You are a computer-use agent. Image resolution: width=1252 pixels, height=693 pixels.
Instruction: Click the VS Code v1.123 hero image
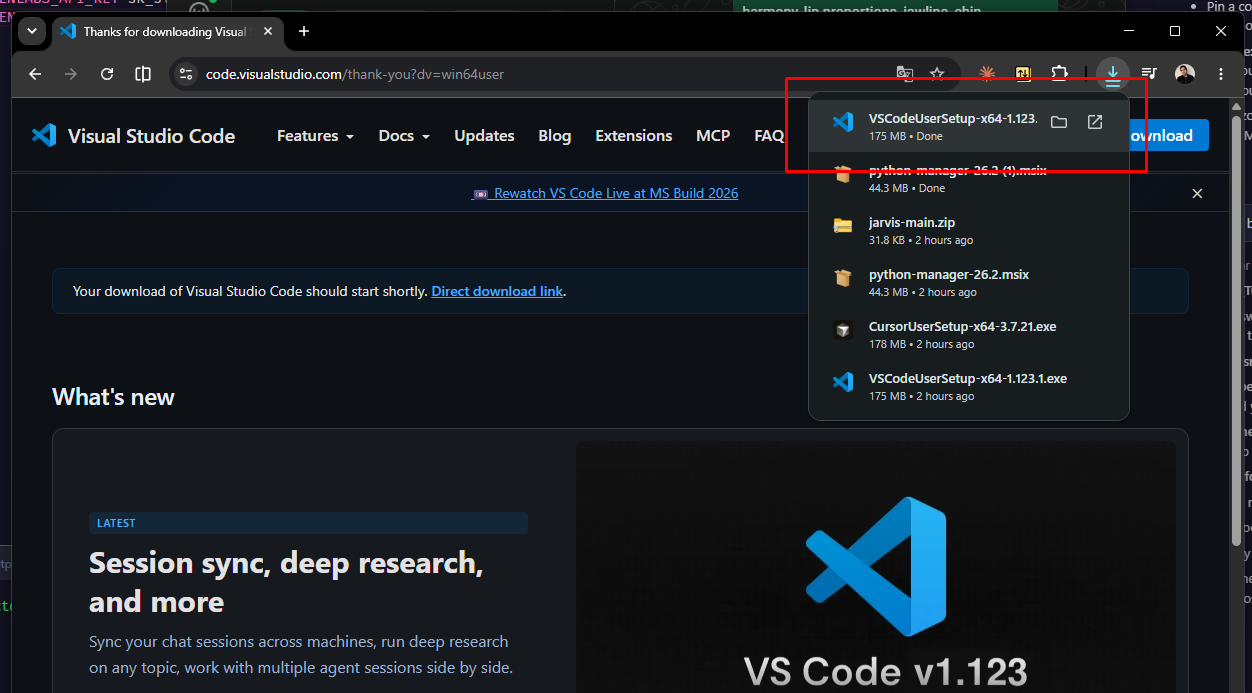[x=876, y=566]
